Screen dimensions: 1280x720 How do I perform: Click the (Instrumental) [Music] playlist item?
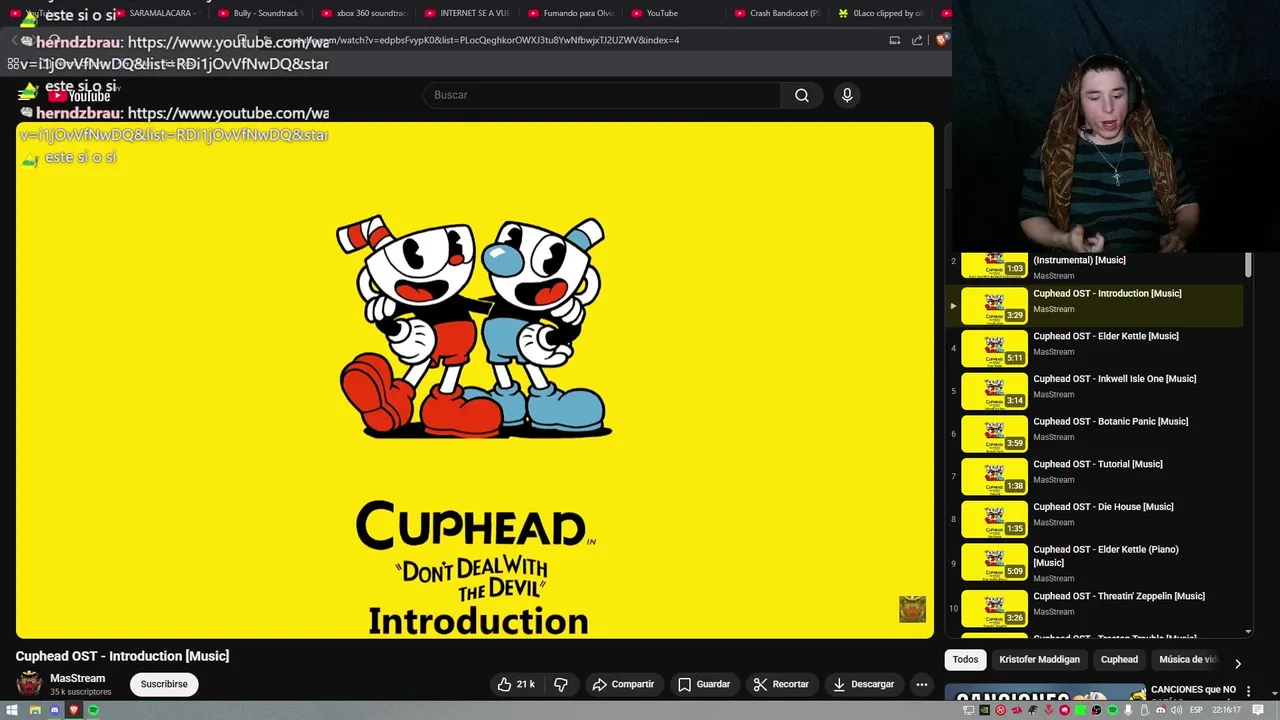click(1095, 267)
